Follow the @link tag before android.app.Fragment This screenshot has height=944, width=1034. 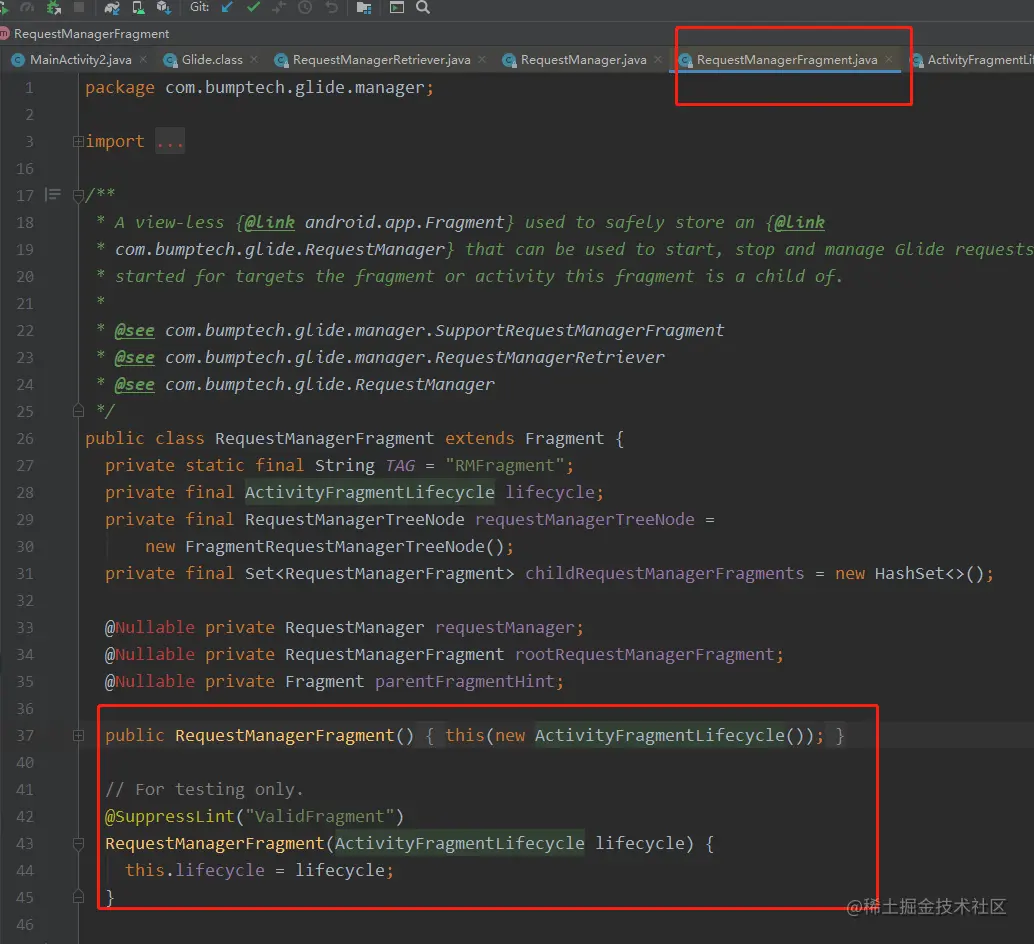(x=270, y=223)
